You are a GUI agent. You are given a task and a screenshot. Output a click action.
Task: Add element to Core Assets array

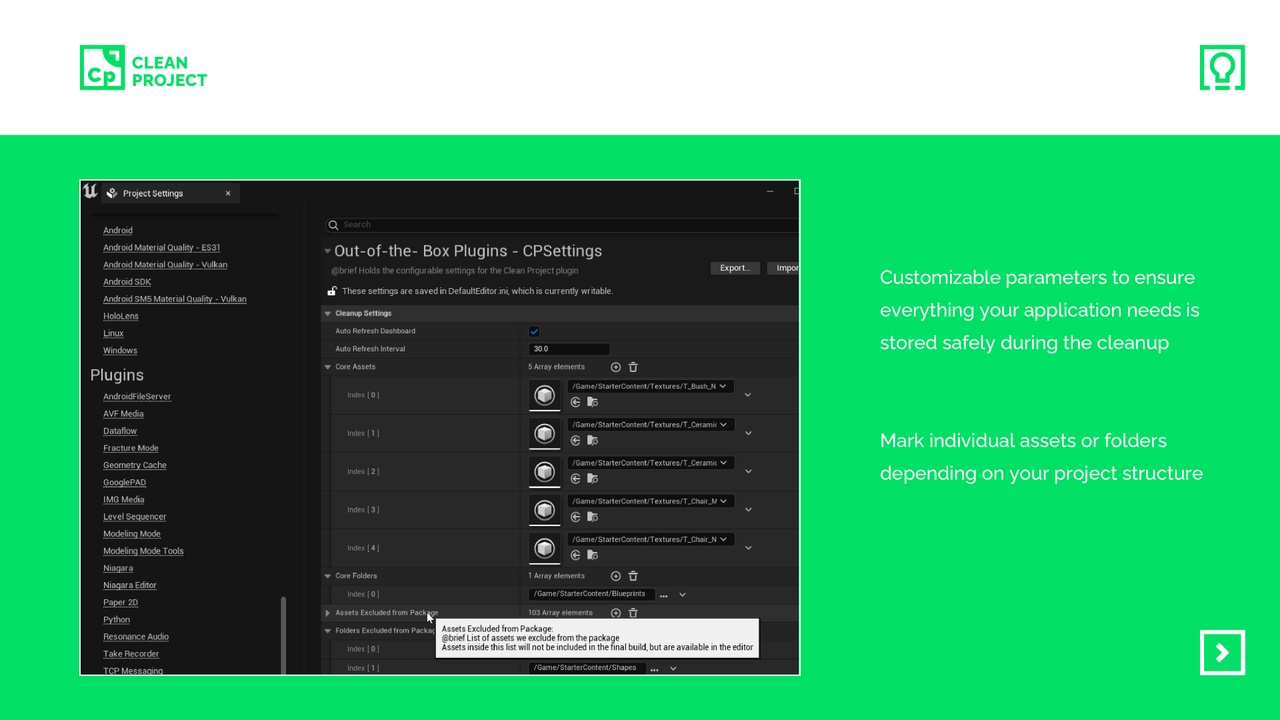click(615, 367)
